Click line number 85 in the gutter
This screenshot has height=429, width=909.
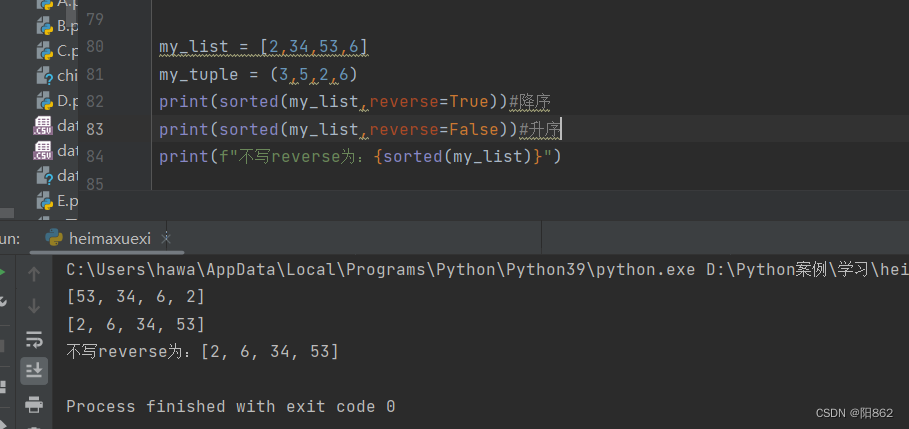coord(94,184)
